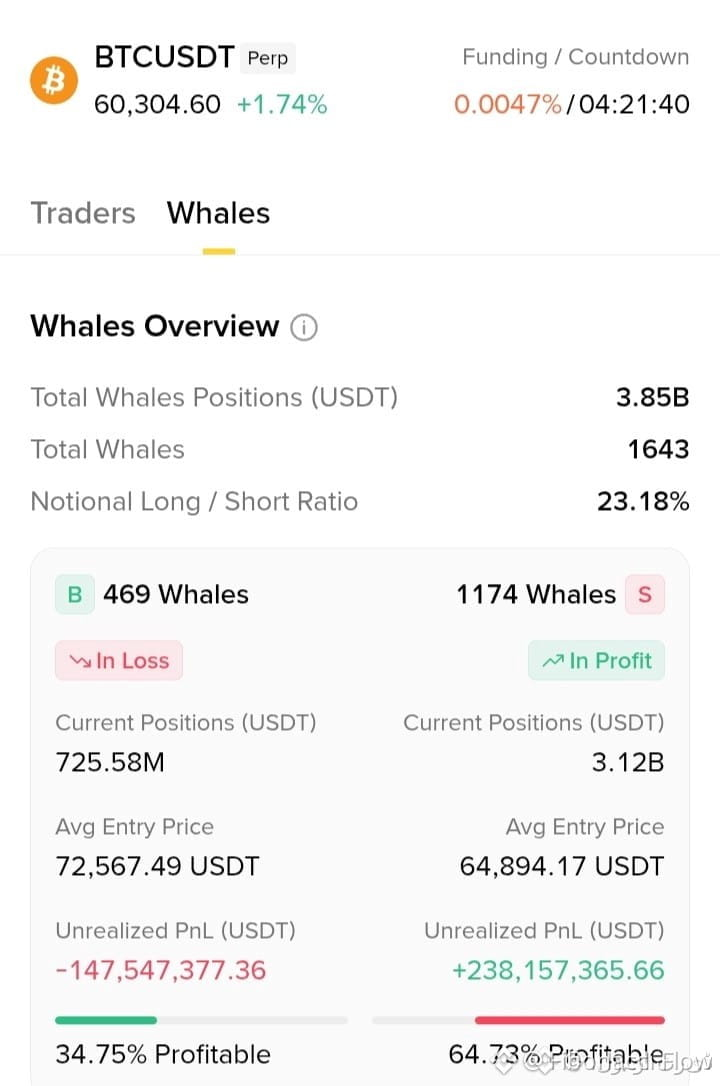This screenshot has width=720, height=1086.
Task: Click the red S short badge
Action: point(645,594)
